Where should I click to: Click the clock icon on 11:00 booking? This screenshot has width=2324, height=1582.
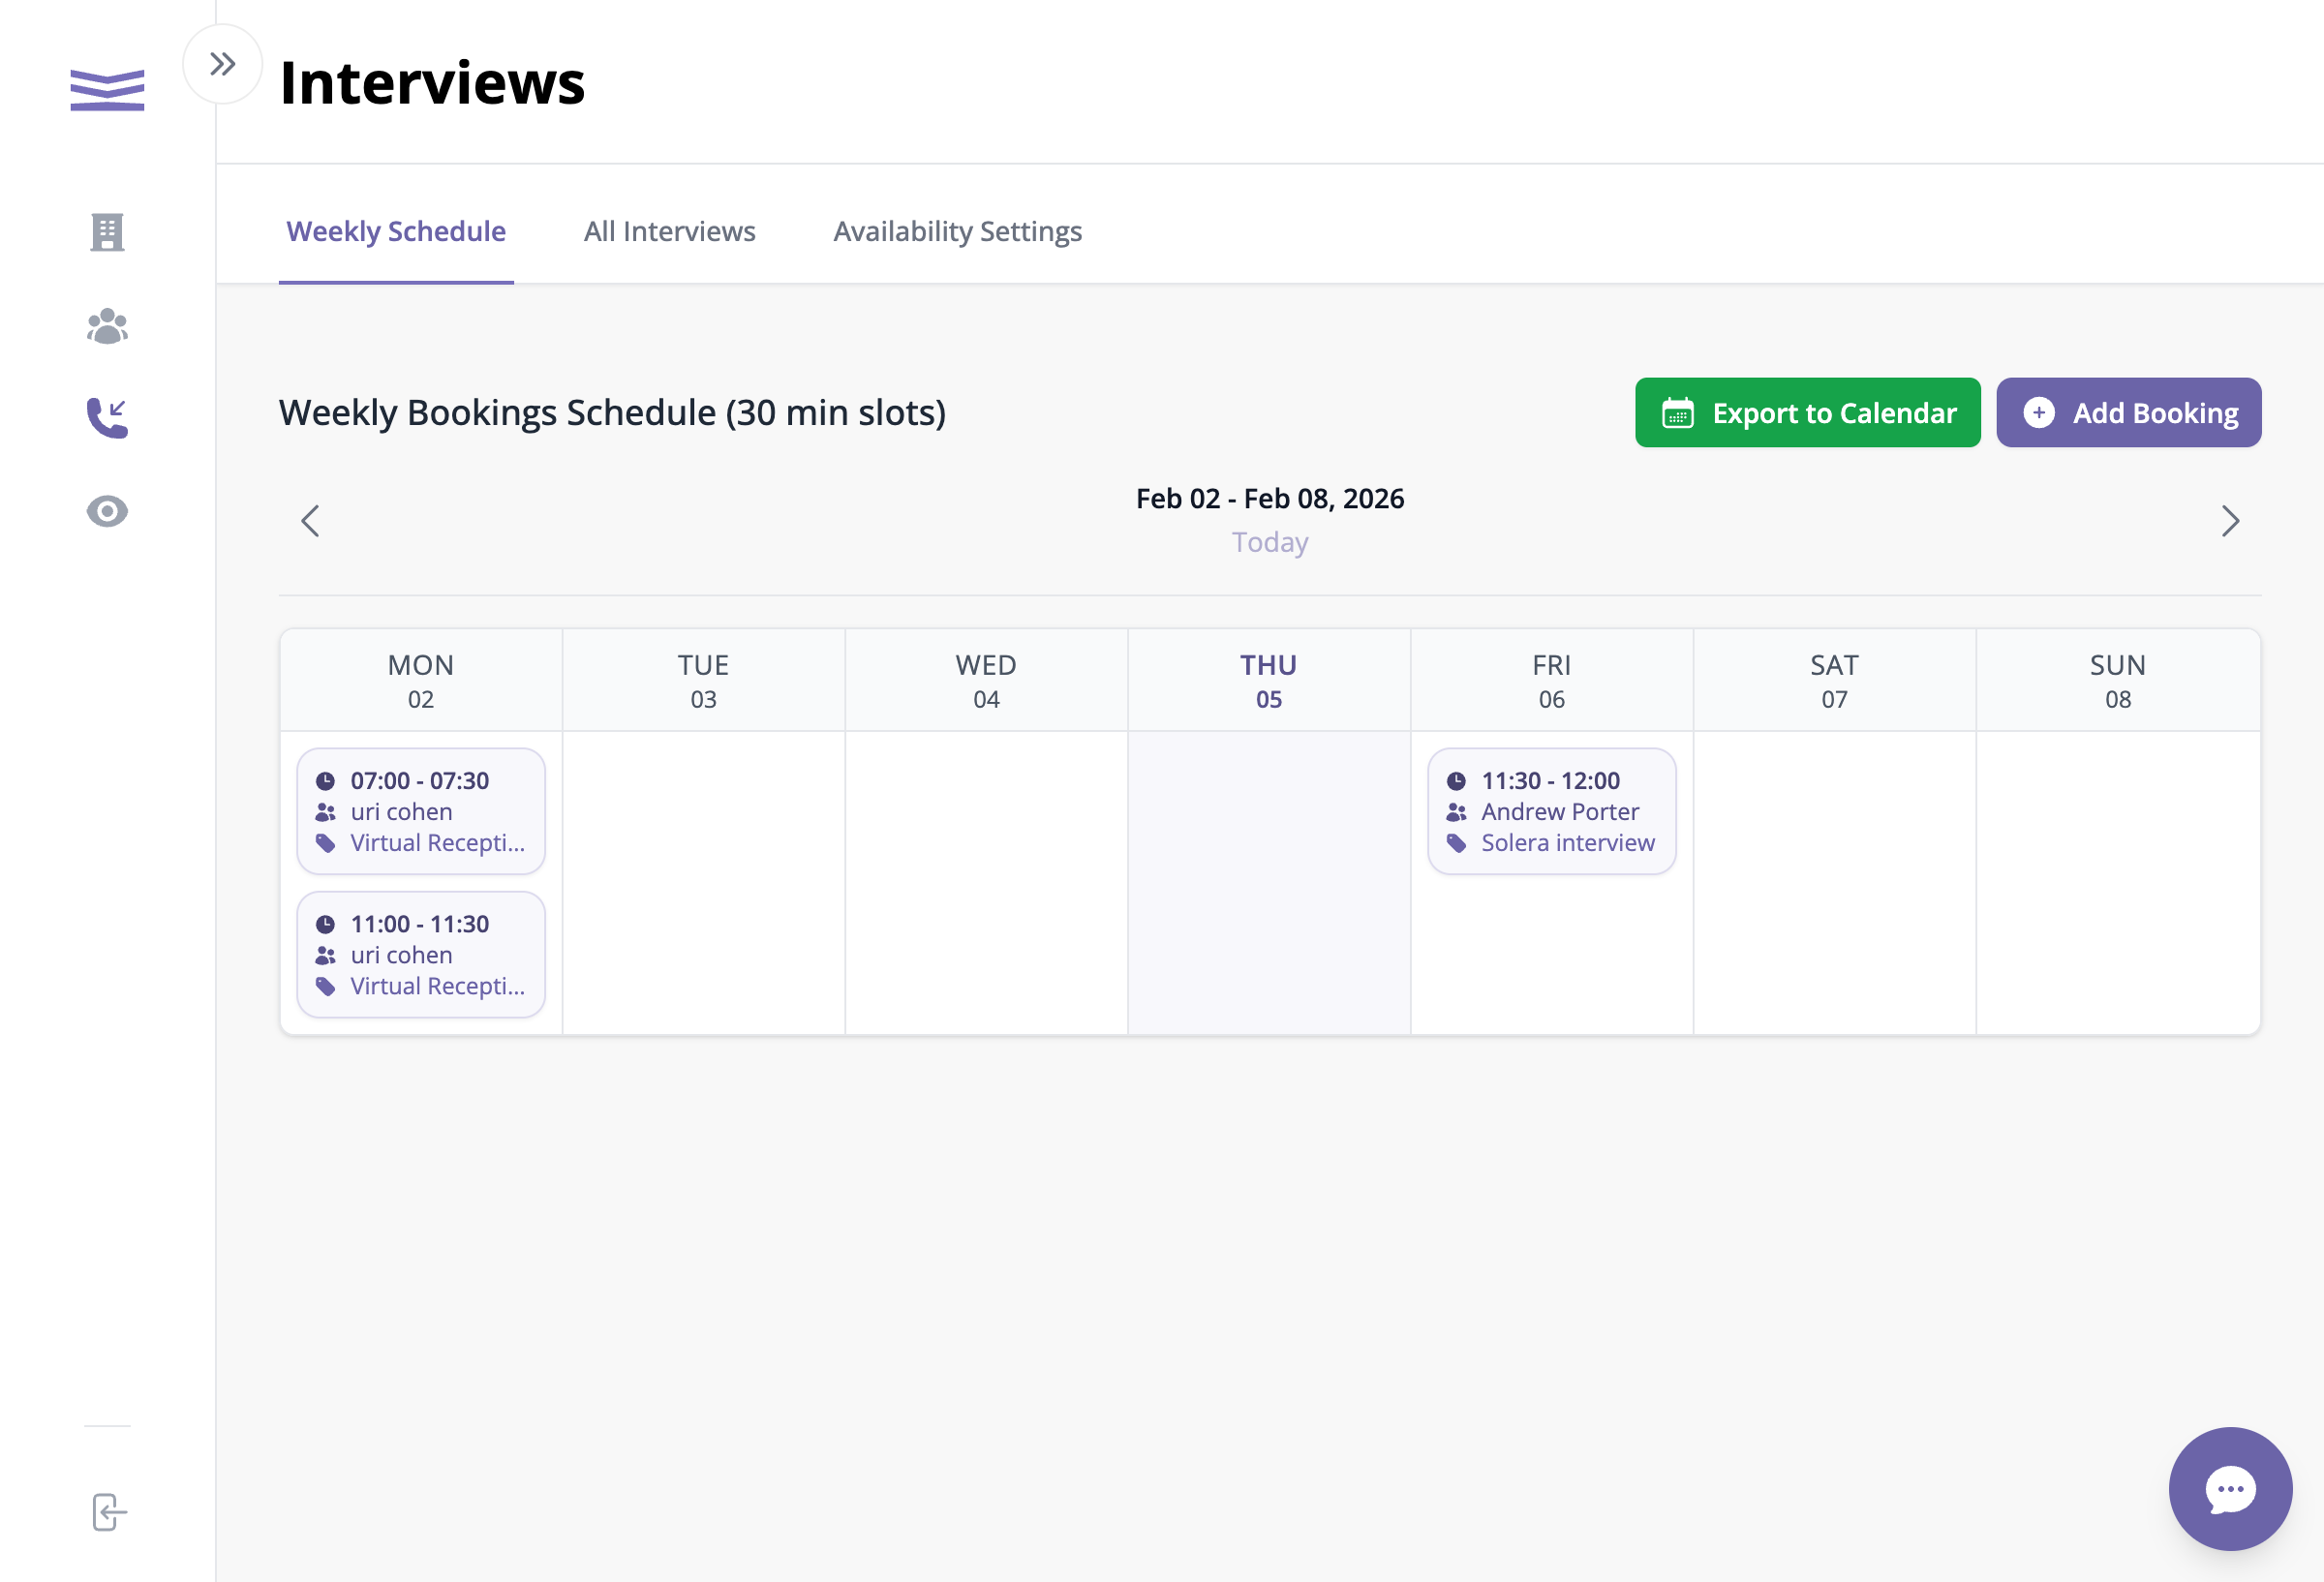point(325,924)
